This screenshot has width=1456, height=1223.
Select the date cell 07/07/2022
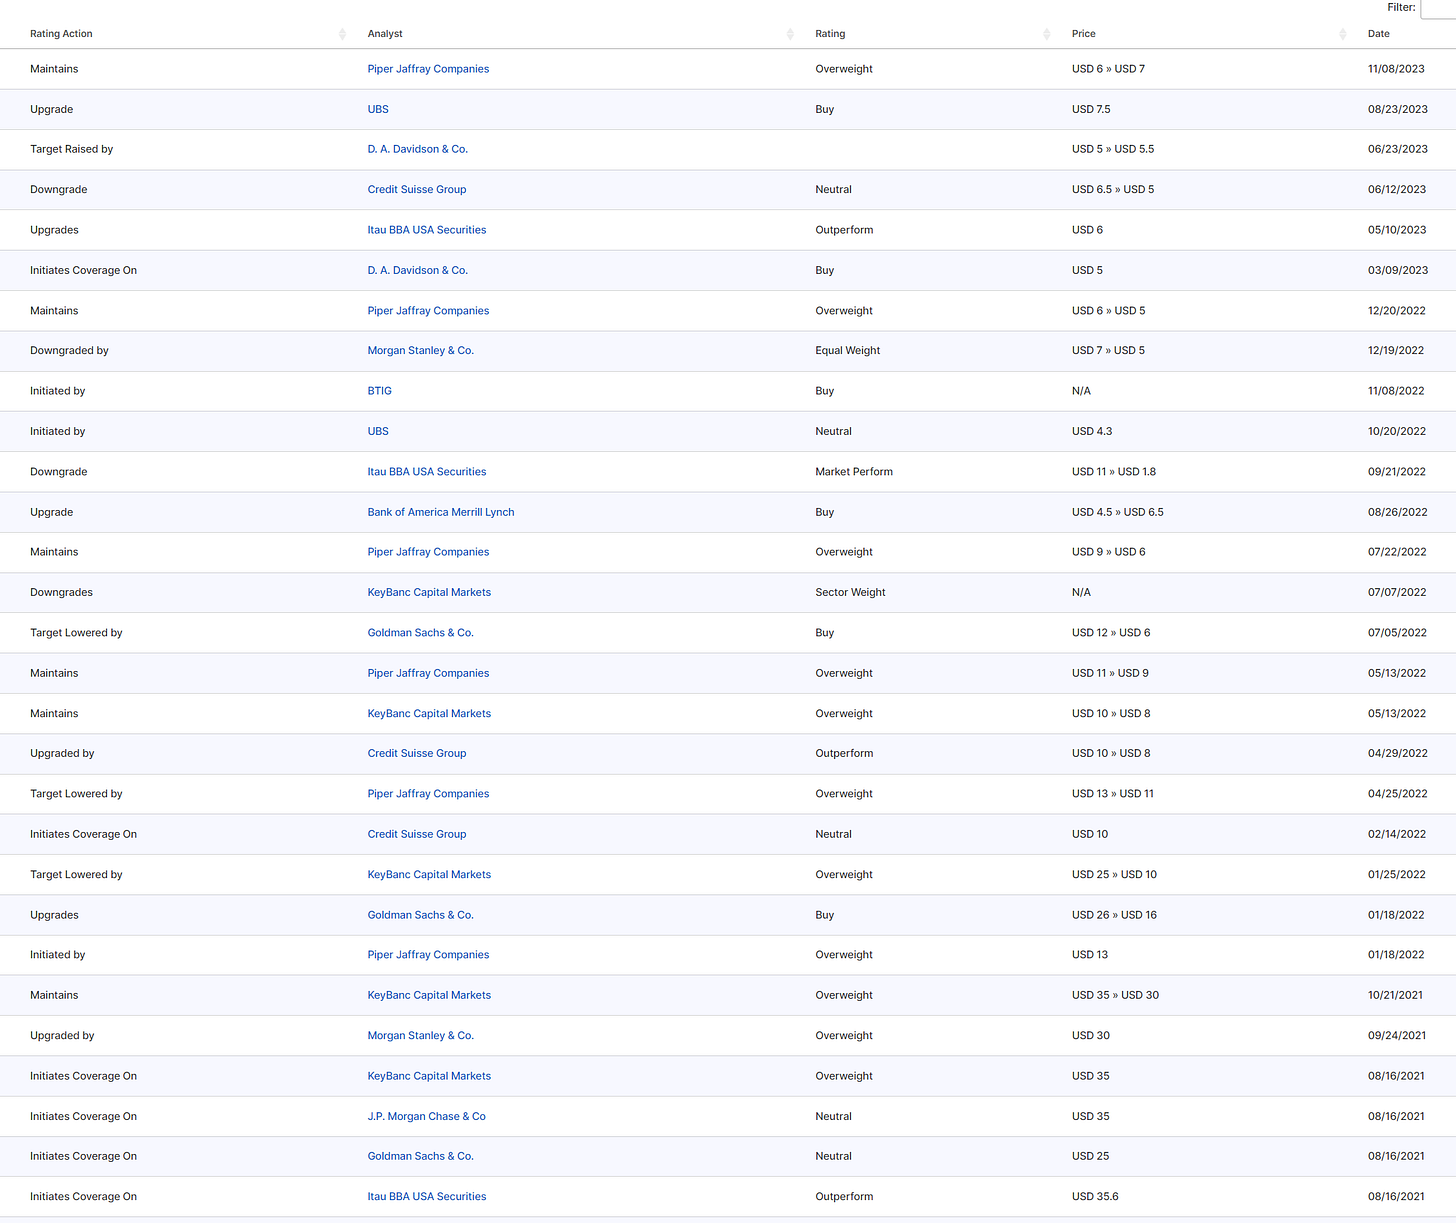pyautogui.click(x=1397, y=592)
